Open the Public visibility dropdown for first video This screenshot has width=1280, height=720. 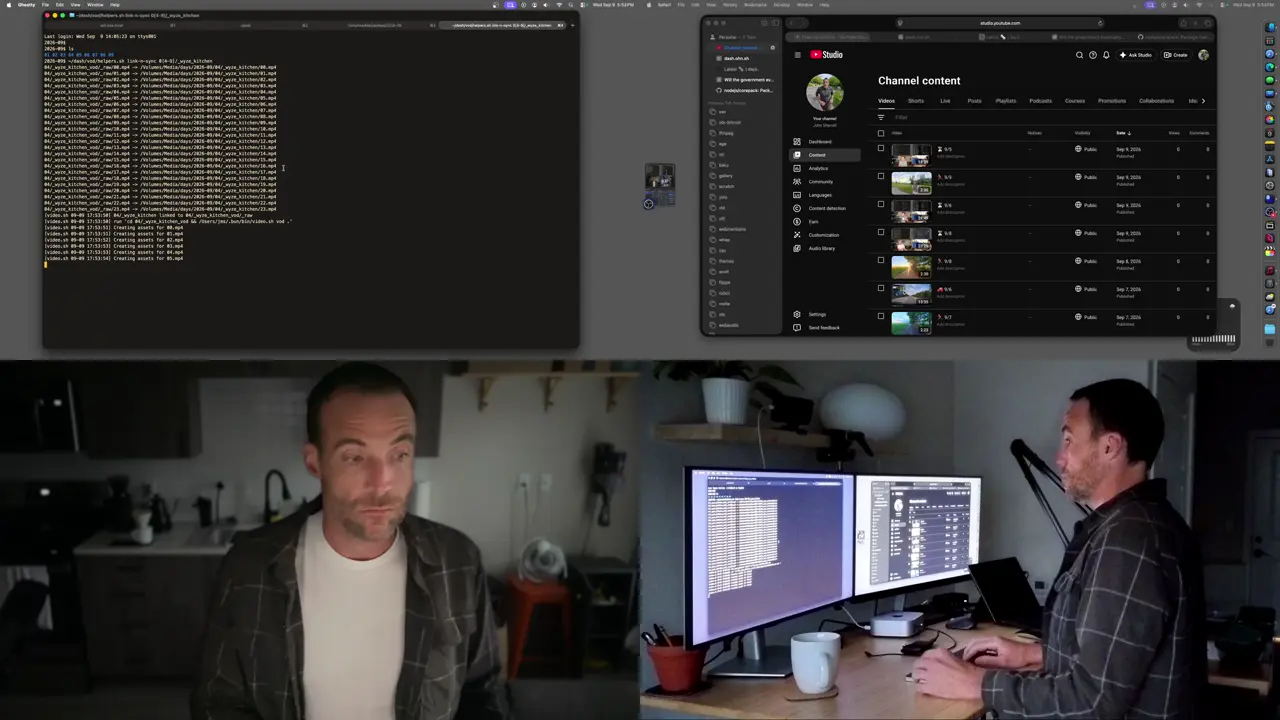1086,149
